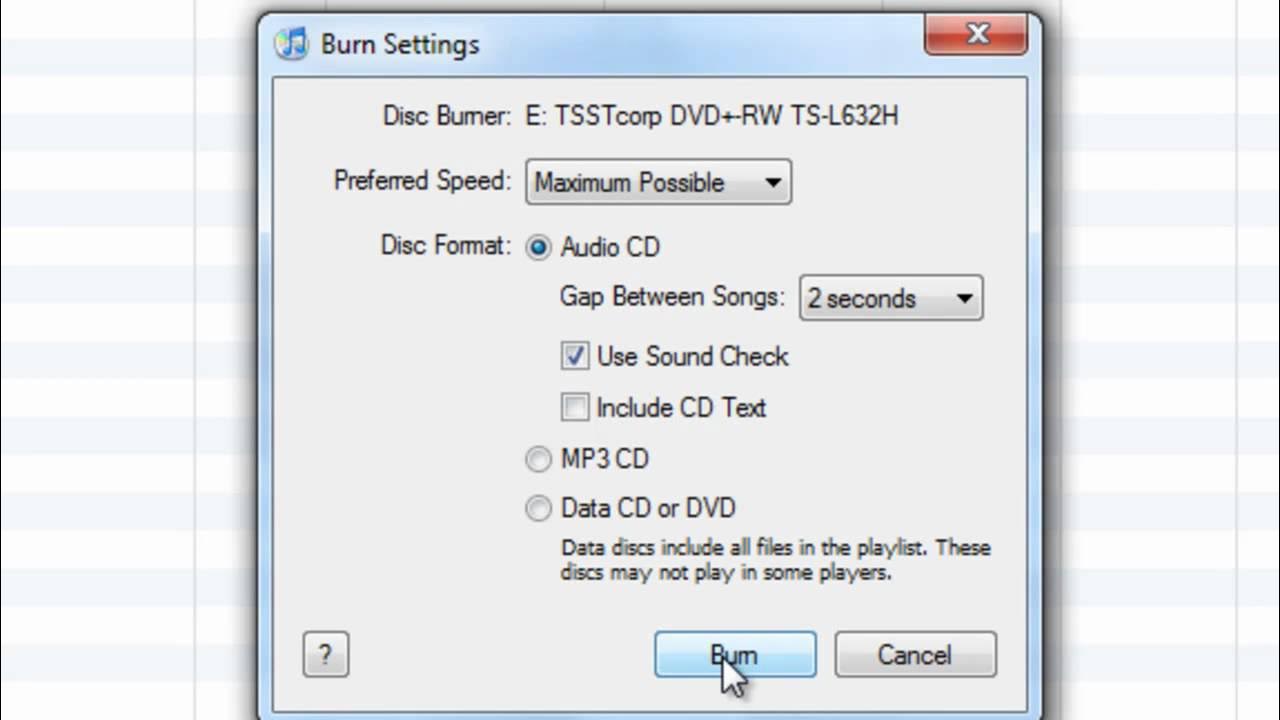
Task: Select the Audio CD disc format
Action: (538, 248)
